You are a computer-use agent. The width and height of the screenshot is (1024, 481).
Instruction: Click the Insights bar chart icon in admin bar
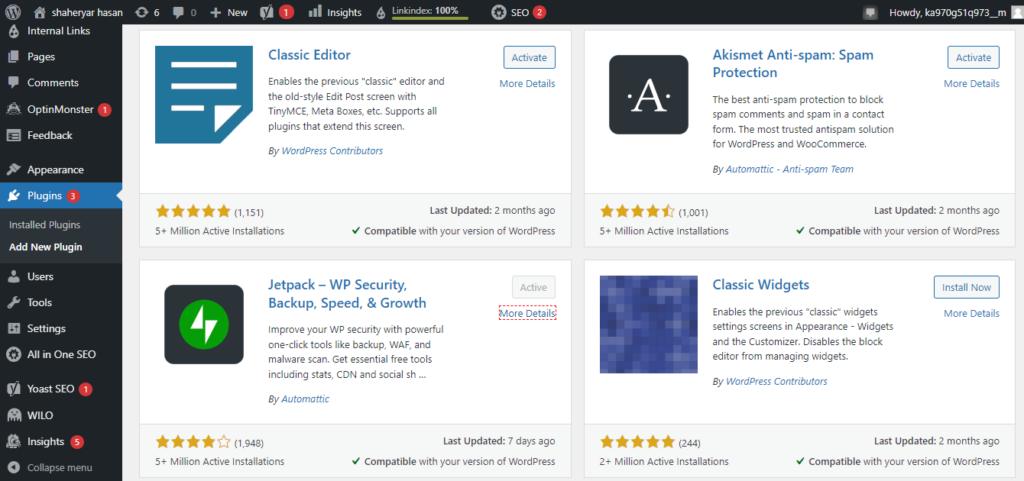314,11
